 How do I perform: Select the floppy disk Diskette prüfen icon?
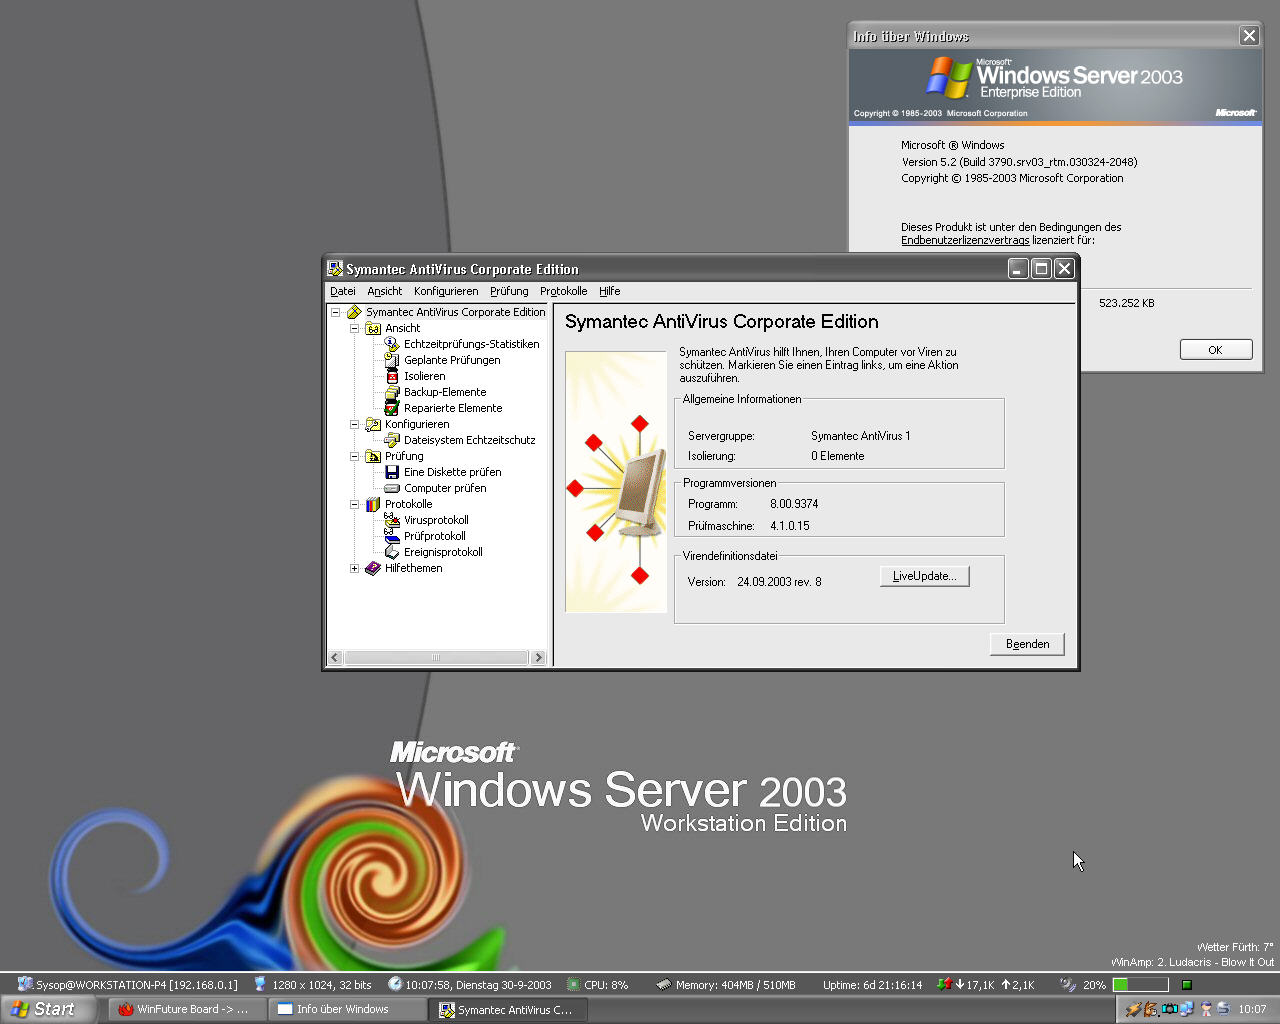pyautogui.click(x=392, y=472)
